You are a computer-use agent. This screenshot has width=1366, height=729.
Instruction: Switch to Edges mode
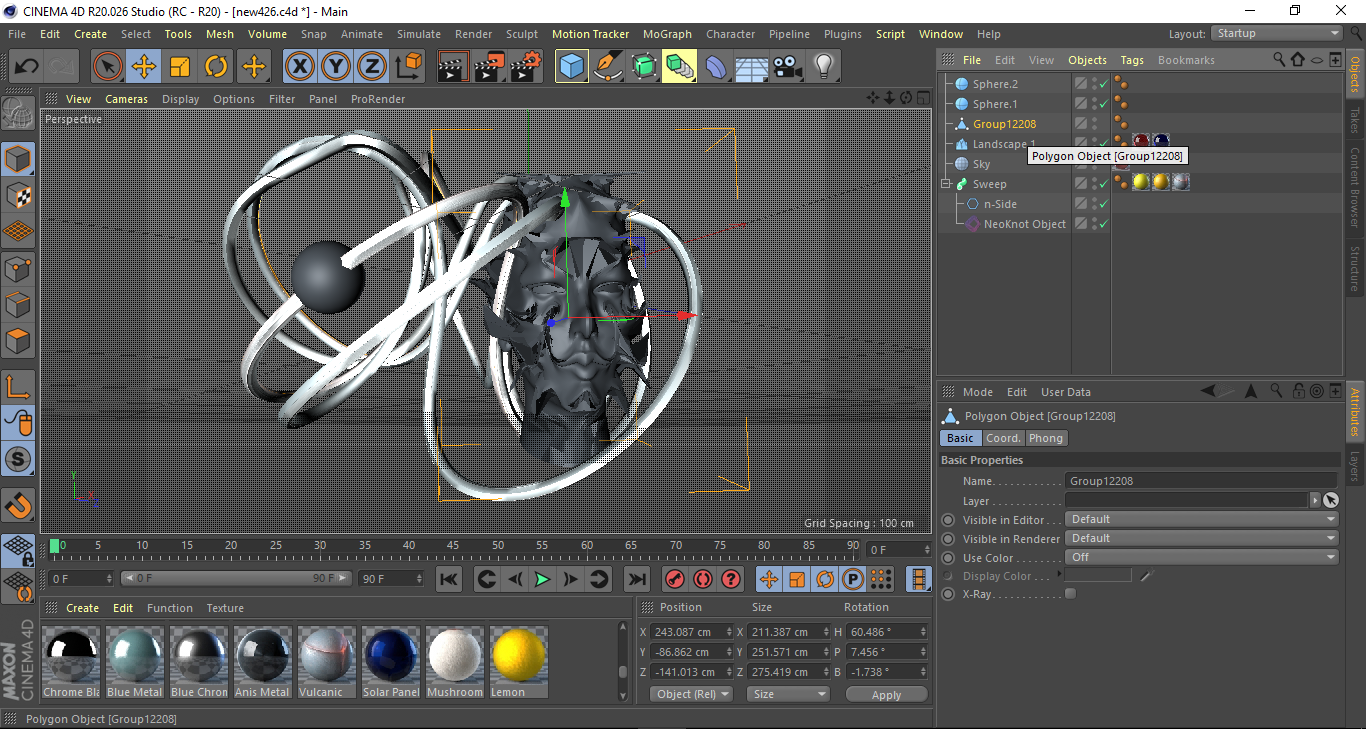(x=18, y=304)
